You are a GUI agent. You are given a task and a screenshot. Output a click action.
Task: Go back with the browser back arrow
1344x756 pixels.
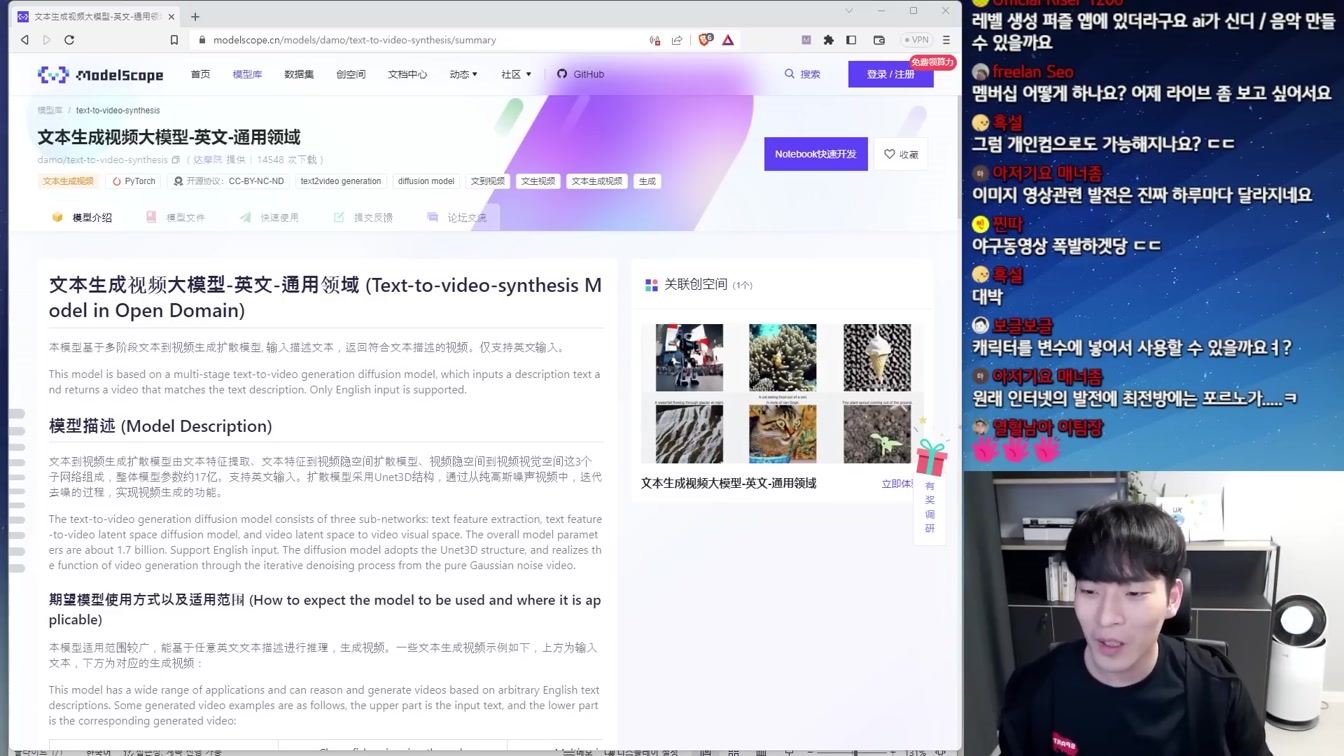tap(25, 40)
